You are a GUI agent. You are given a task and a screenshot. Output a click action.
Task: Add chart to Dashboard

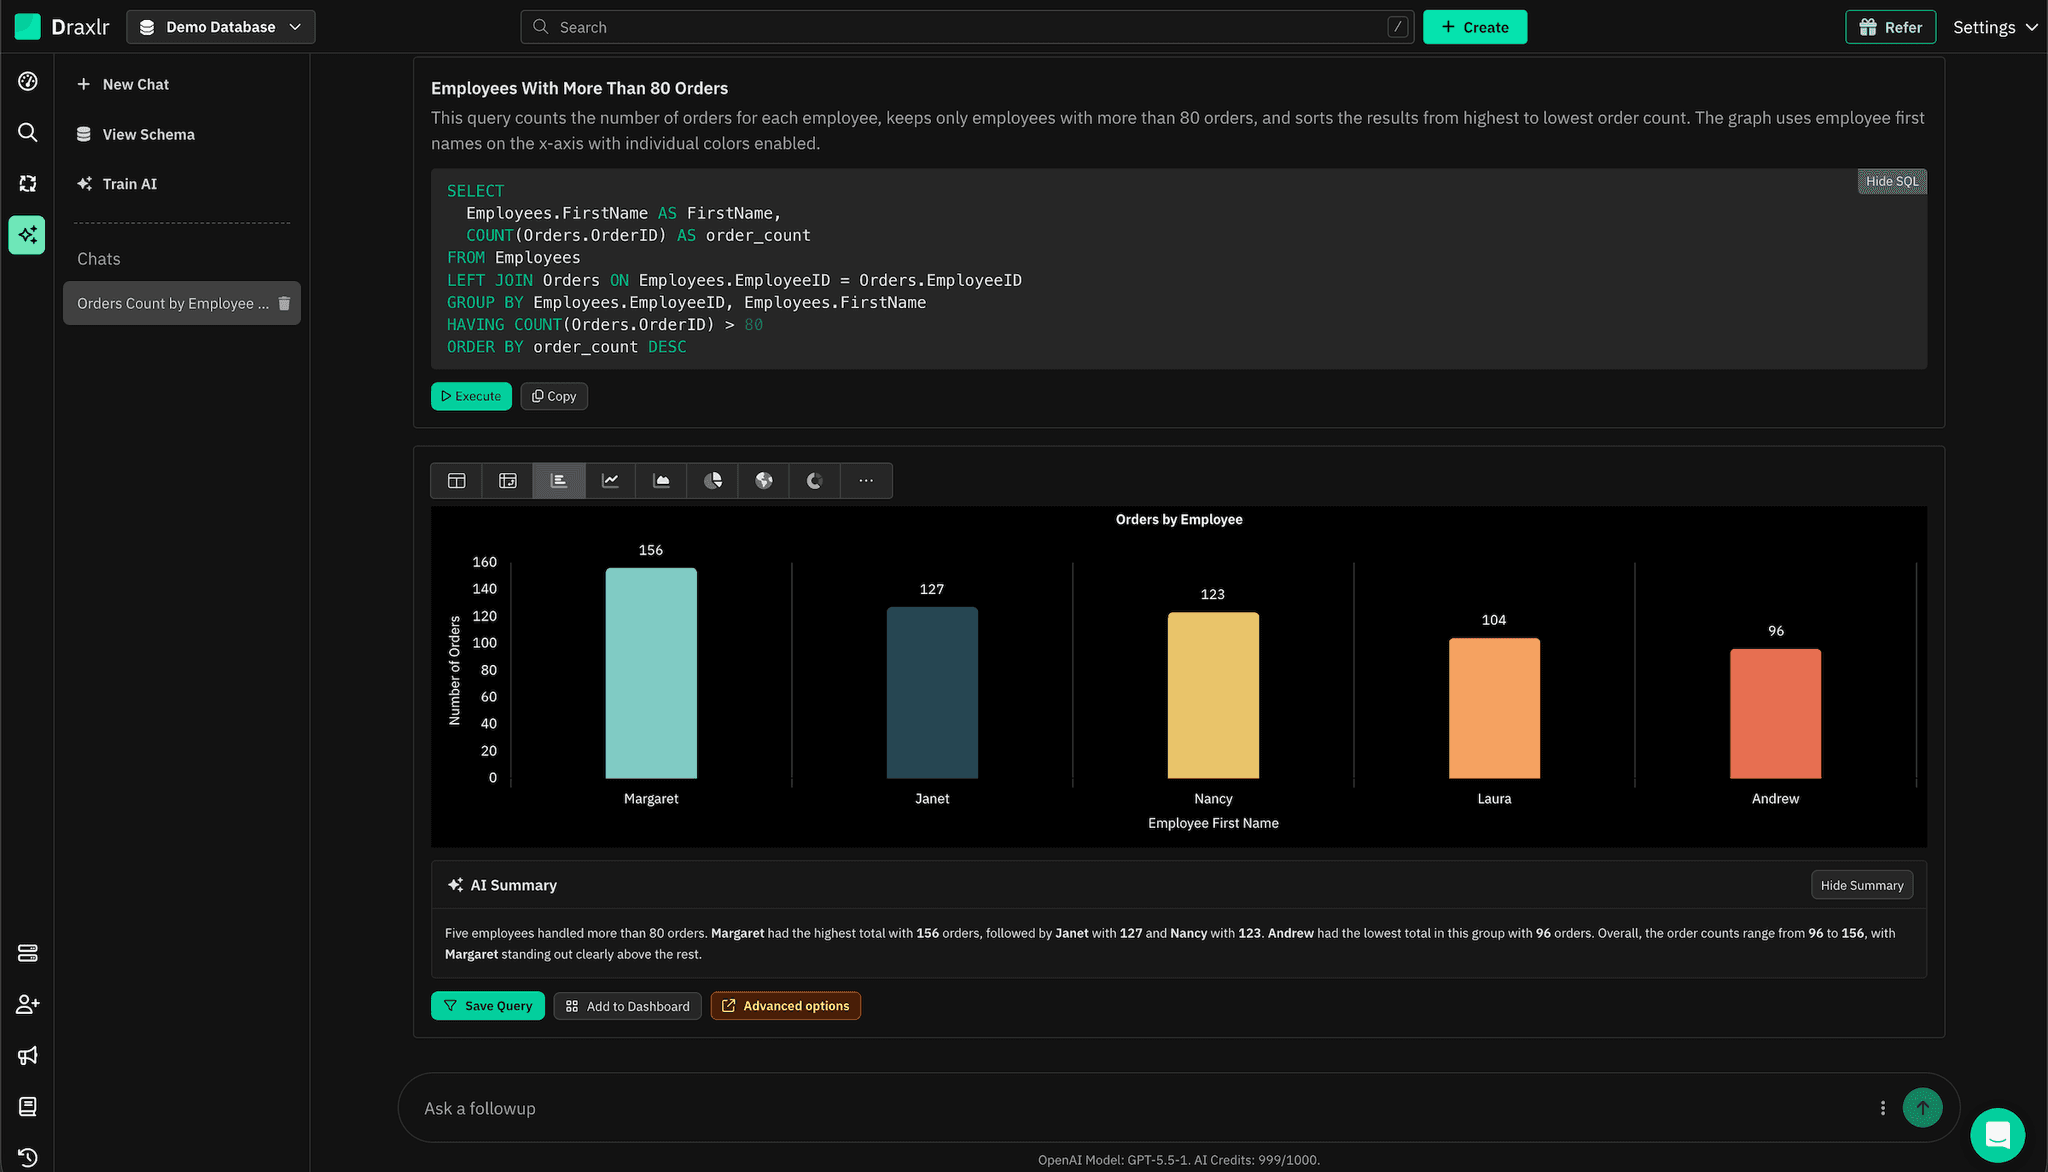[x=628, y=1006]
